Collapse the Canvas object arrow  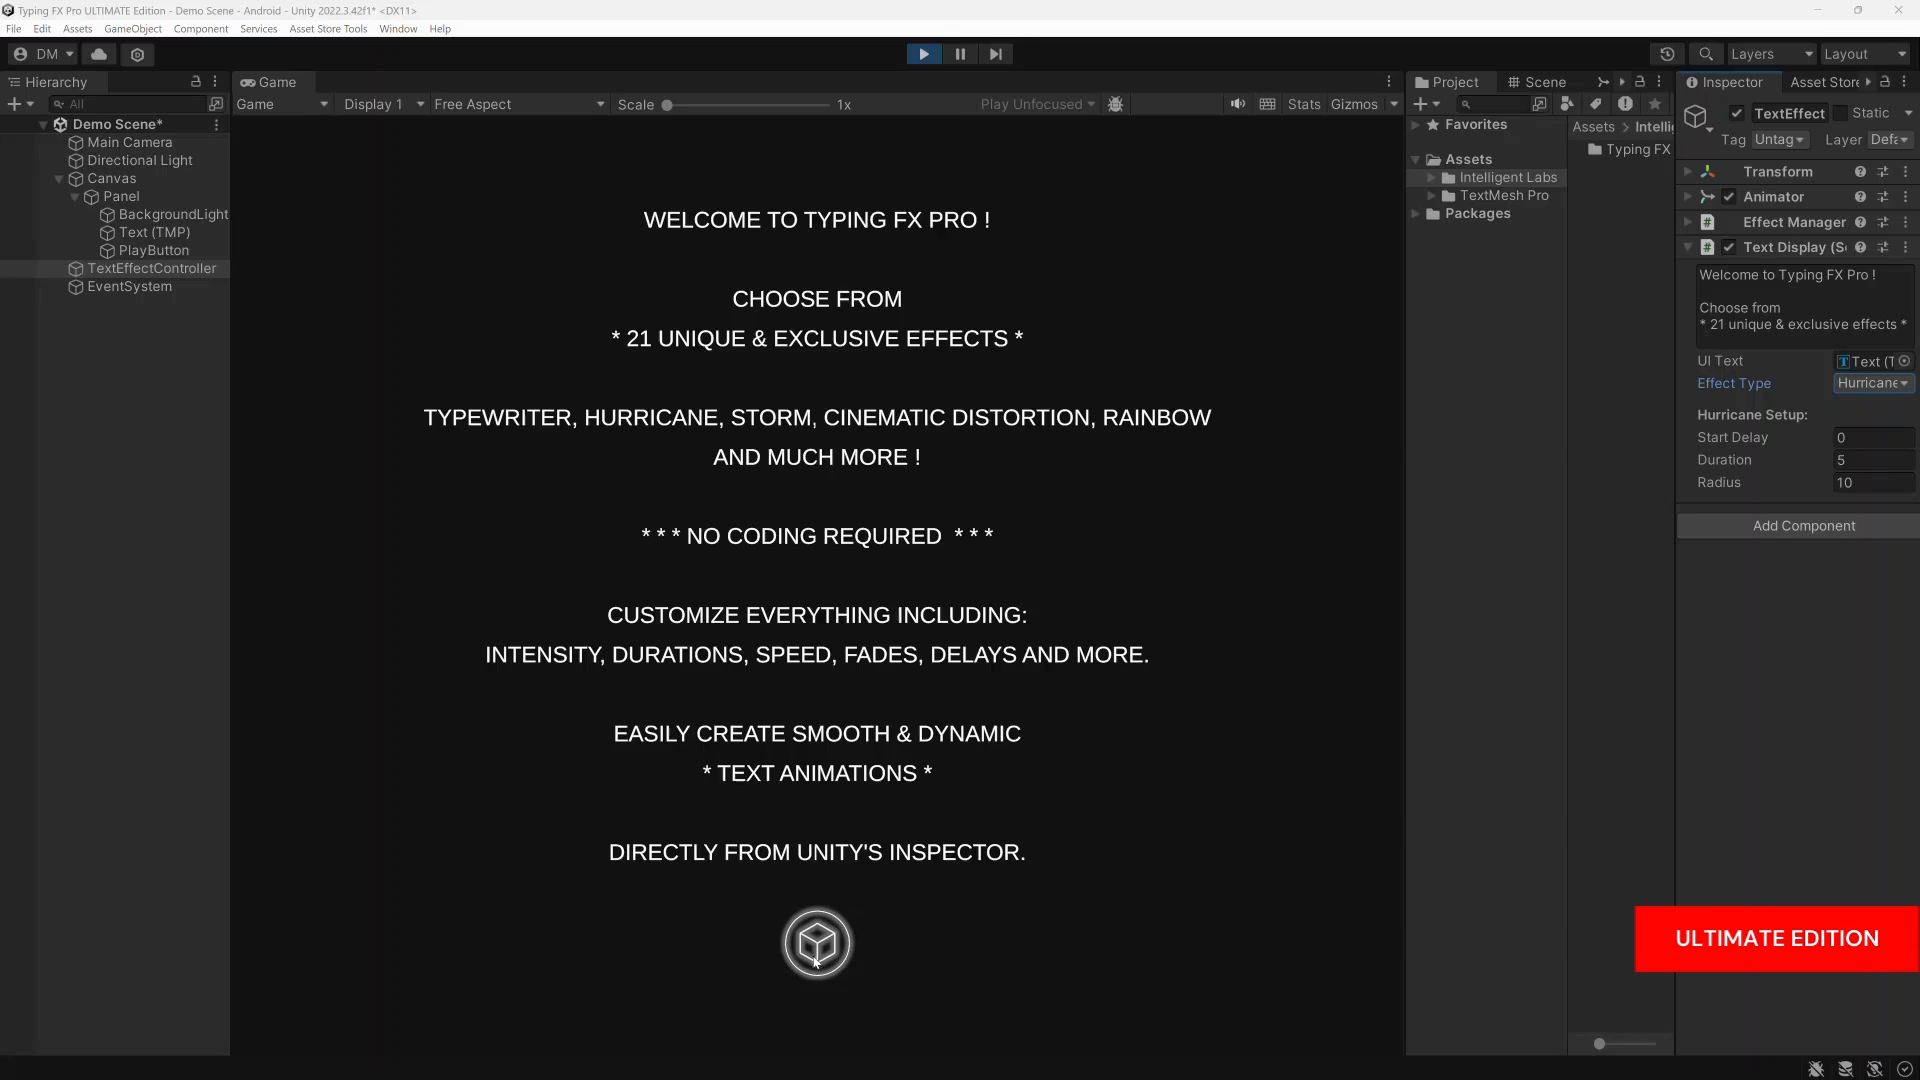tap(59, 179)
